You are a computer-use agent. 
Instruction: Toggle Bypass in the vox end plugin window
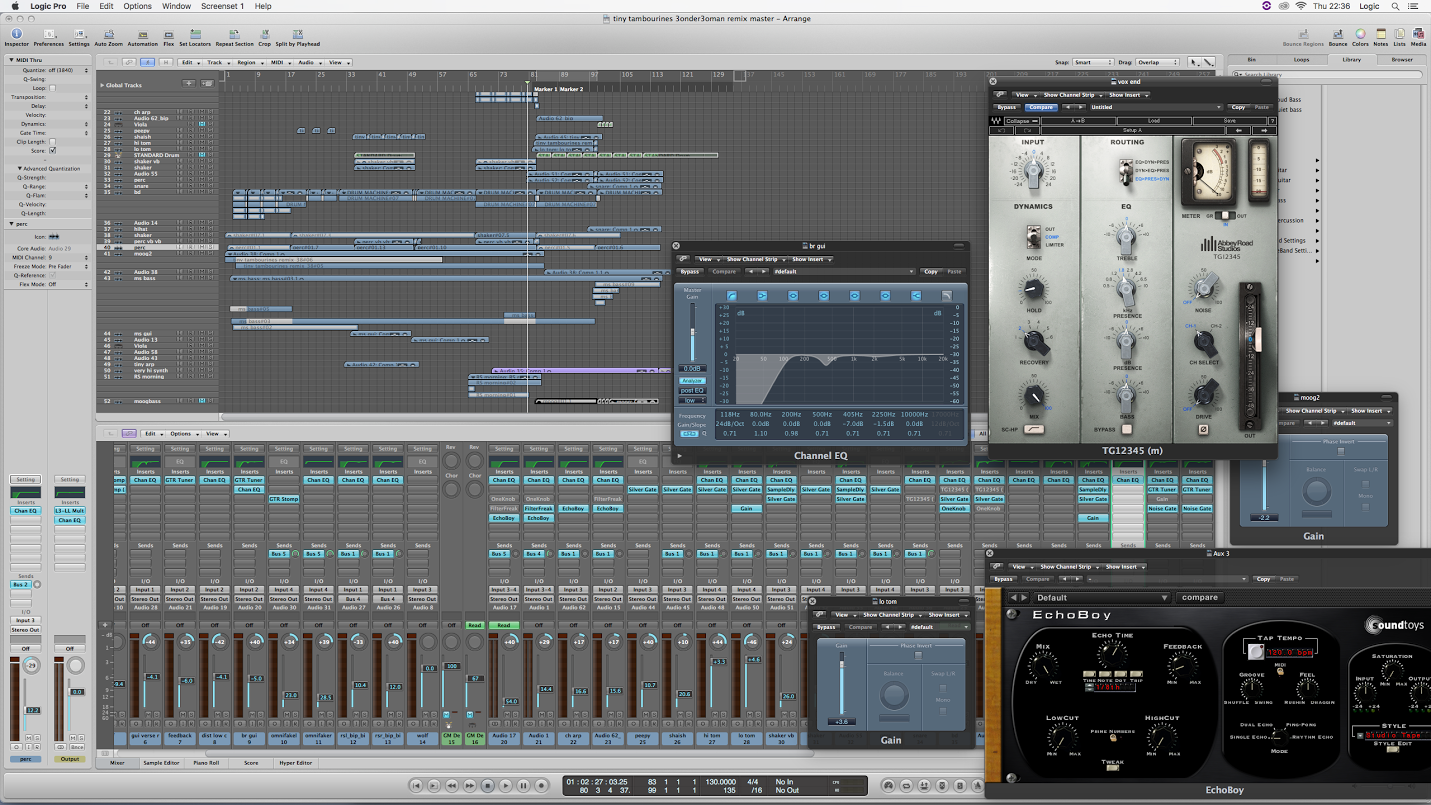click(1007, 107)
